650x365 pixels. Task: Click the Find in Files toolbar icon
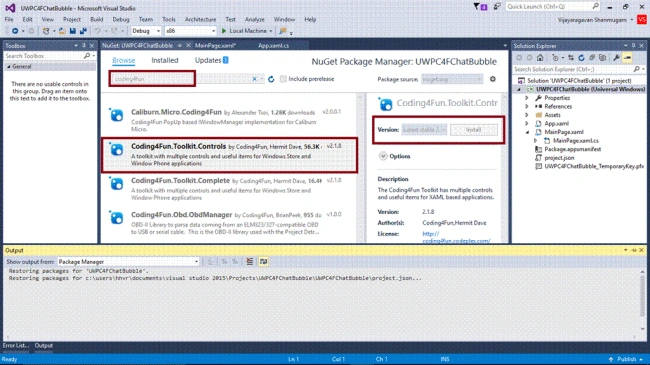(283, 31)
